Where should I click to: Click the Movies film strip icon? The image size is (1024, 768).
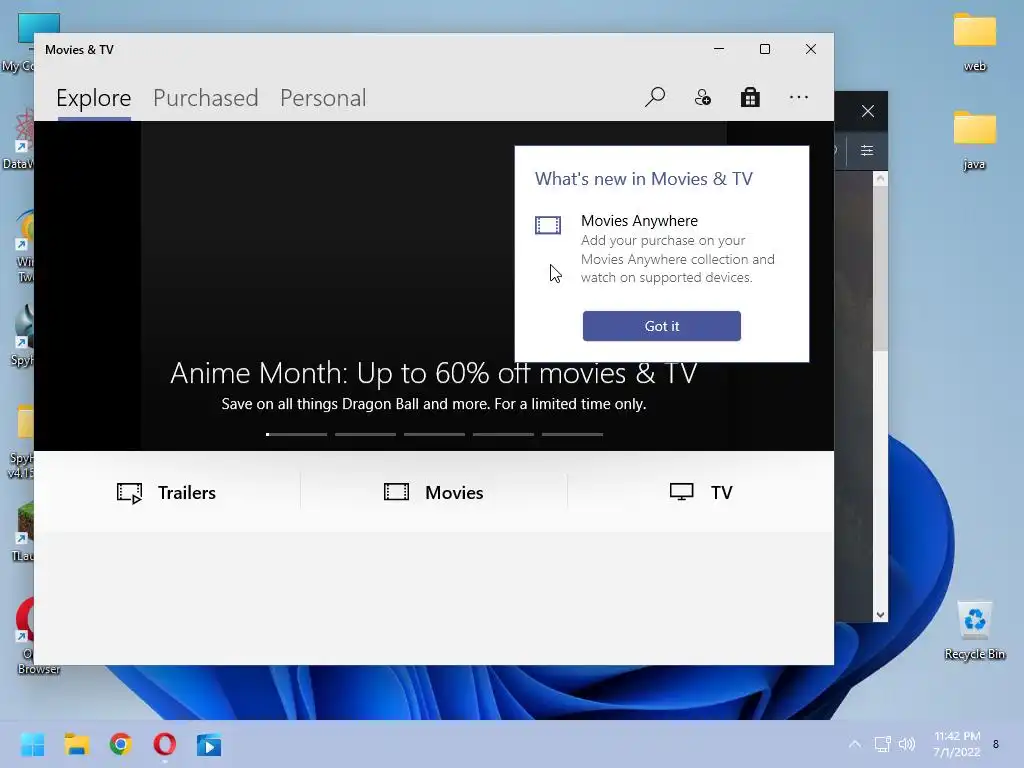(x=396, y=492)
